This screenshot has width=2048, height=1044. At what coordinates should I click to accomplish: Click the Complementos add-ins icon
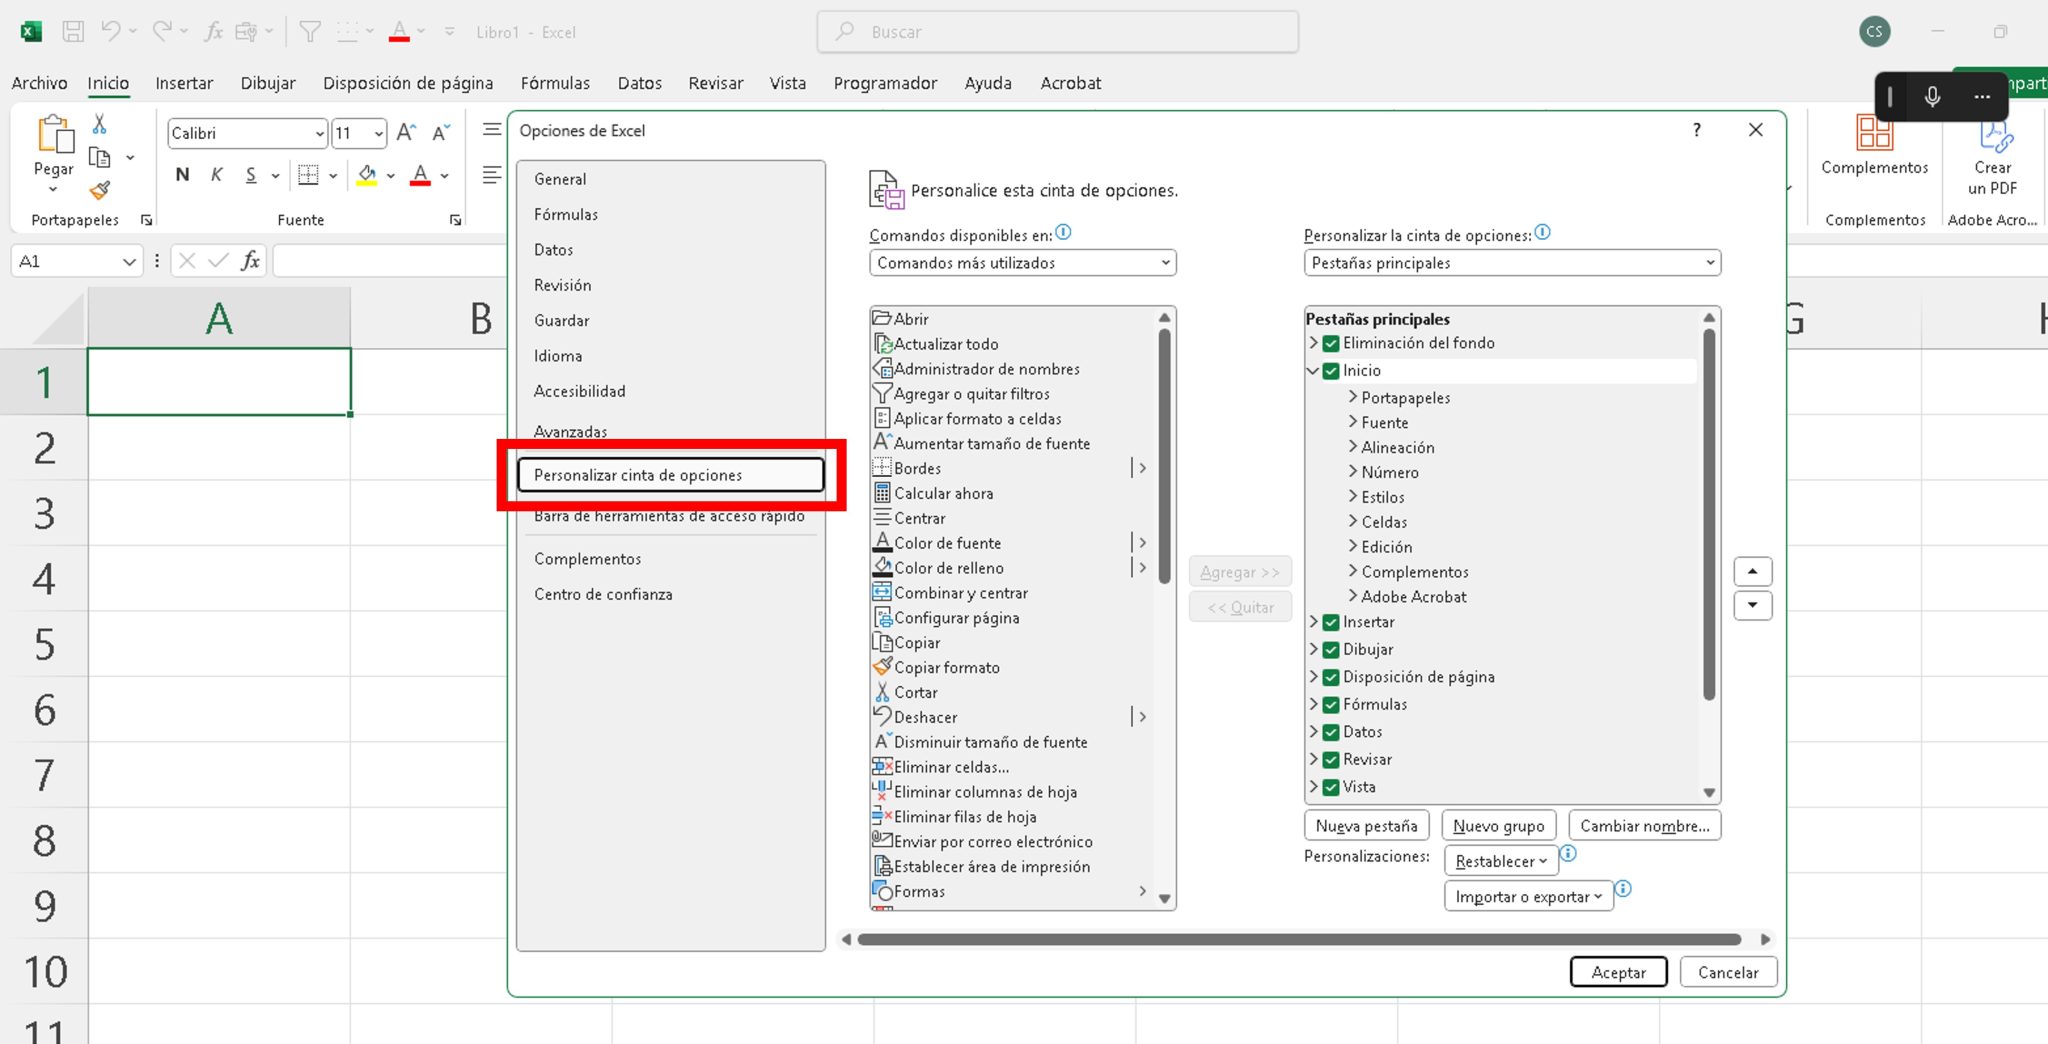pyautogui.click(x=1874, y=132)
